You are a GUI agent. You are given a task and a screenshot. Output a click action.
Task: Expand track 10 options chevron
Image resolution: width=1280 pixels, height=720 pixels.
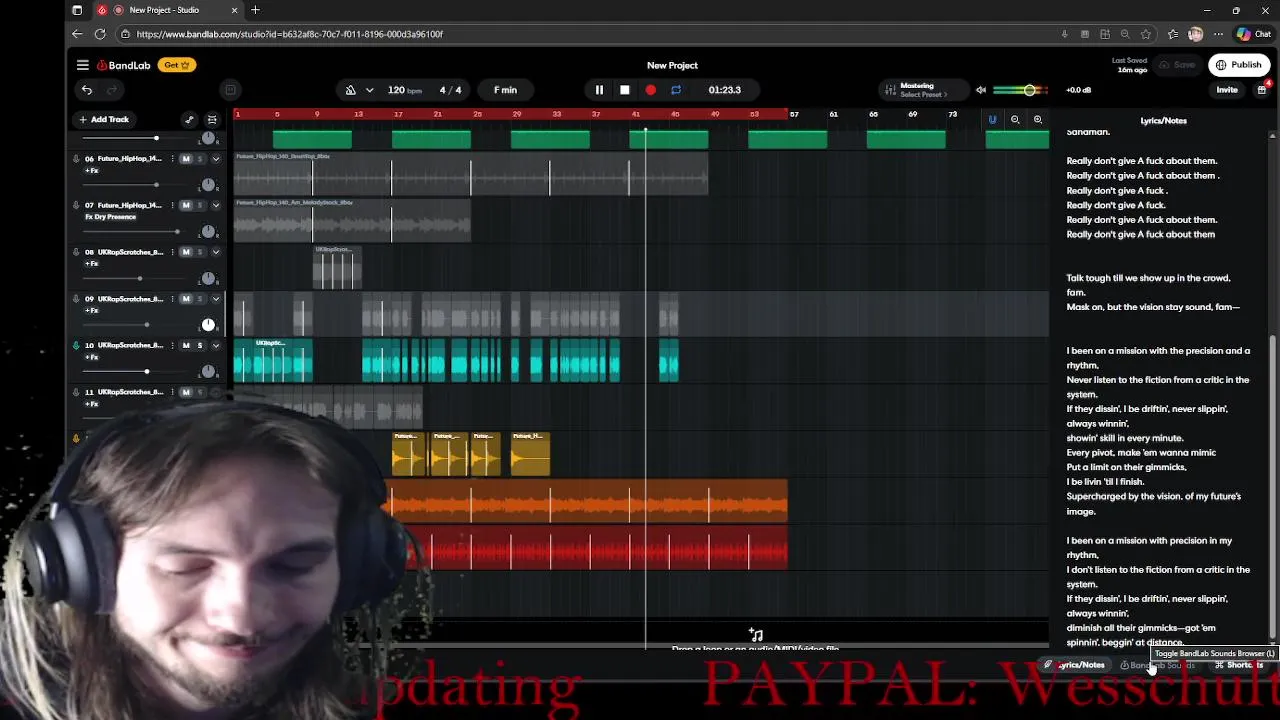click(x=216, y=345)
